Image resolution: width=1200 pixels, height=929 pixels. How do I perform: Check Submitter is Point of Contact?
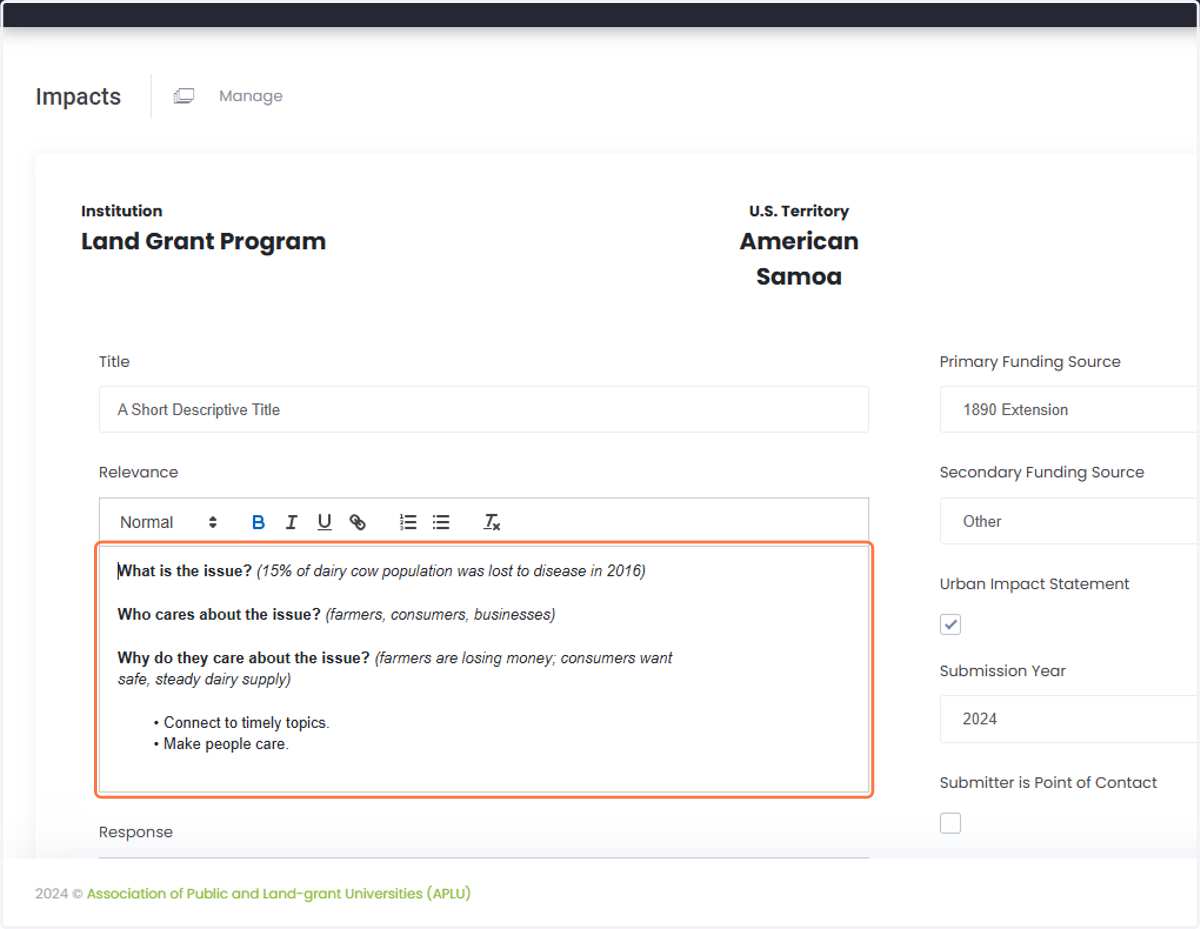[x=950, y=823]
